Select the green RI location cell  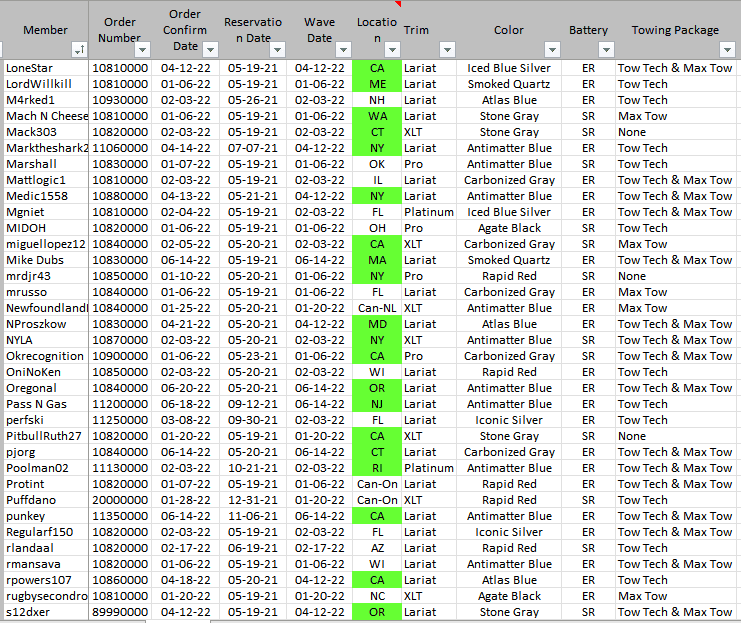tap(376, 468)
